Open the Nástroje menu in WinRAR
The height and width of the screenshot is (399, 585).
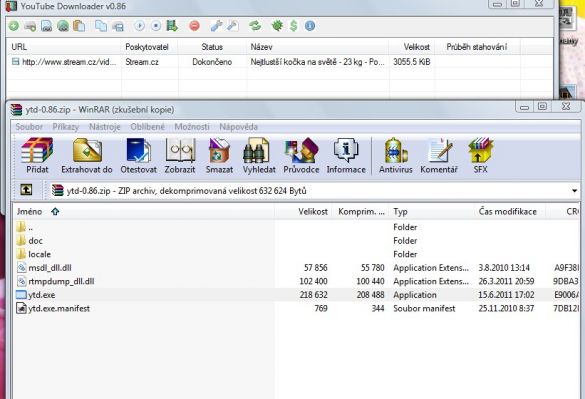(x=104, y=127)
